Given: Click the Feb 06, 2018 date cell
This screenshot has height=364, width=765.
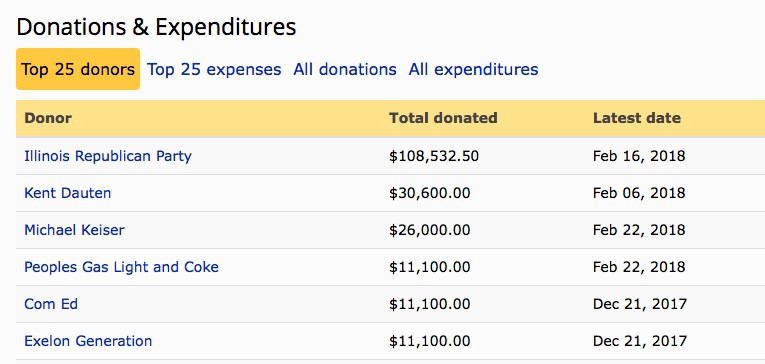Looking at the screenshot, I should 639,193.
